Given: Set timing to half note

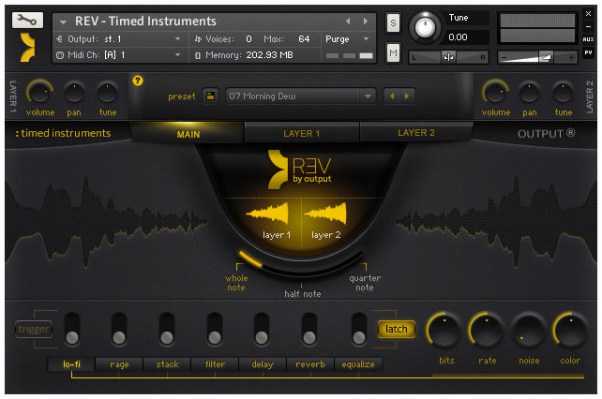Looking at the screenshot, I should pyautogui.click(x=303, y=294).
